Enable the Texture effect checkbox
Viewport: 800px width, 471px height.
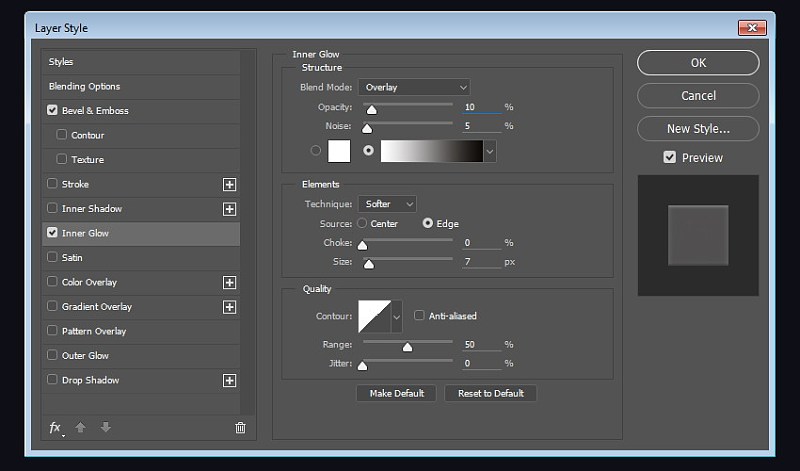click(61, 159)
